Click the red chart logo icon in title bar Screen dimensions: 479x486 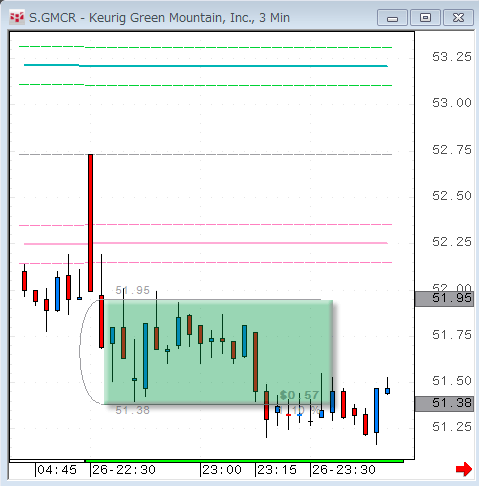[x=17, y=18]
